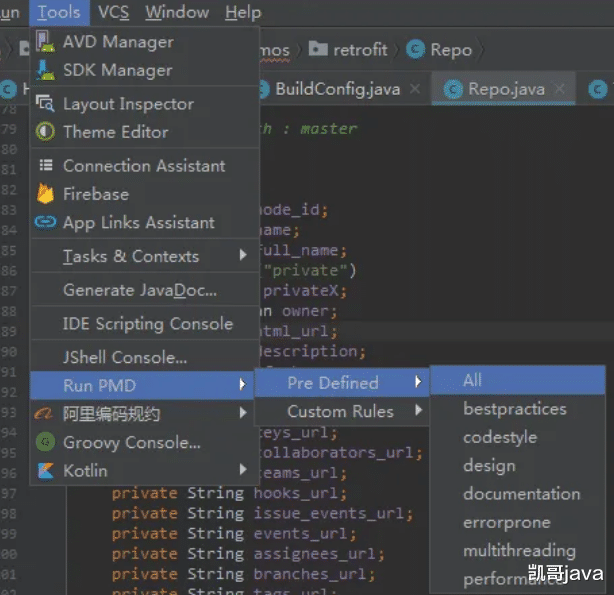Screen dimensions: 614x595
Task: Open Kotlin menu entry
Action: click(144, 470)
